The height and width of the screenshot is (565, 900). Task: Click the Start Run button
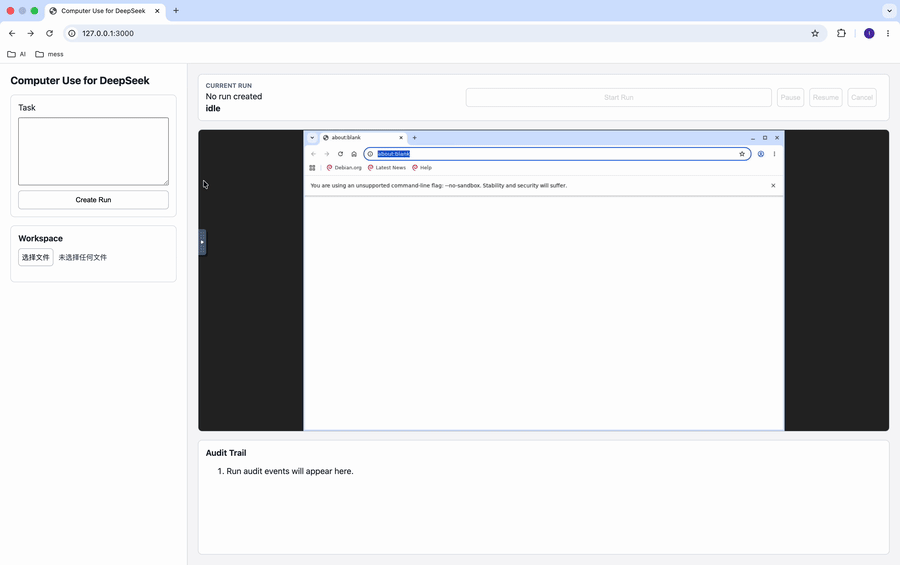coord(619,98)
